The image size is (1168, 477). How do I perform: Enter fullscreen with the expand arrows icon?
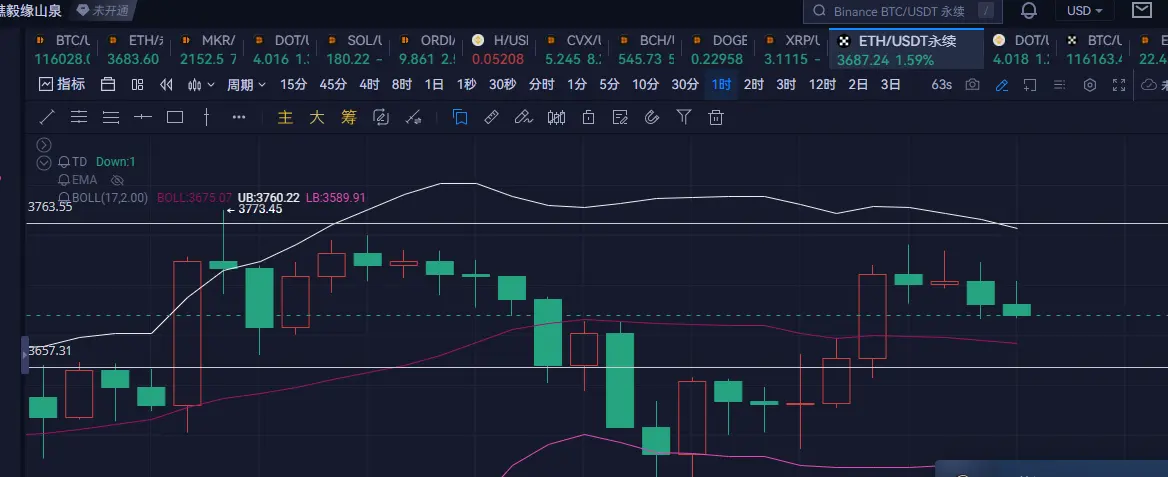click(x=1118, y=85)
